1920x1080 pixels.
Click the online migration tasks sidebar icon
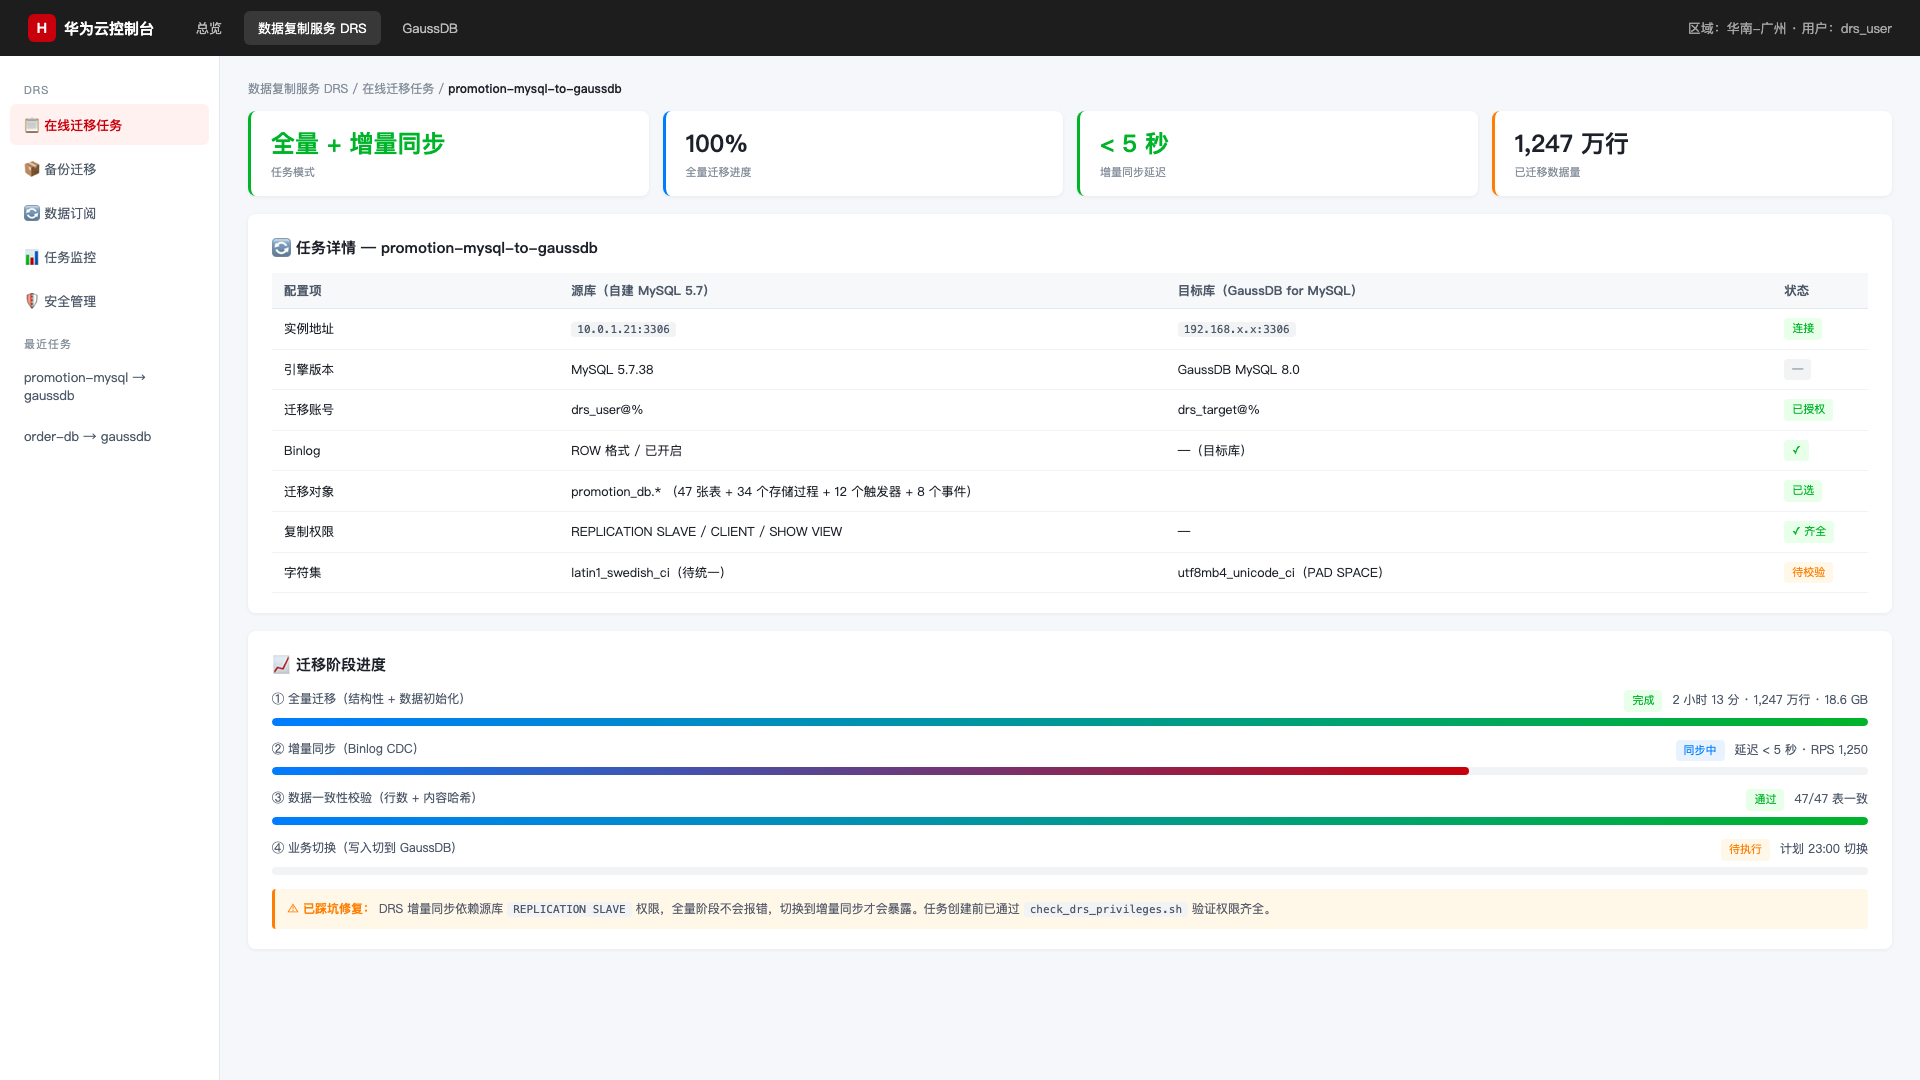(x=32, y=125)
